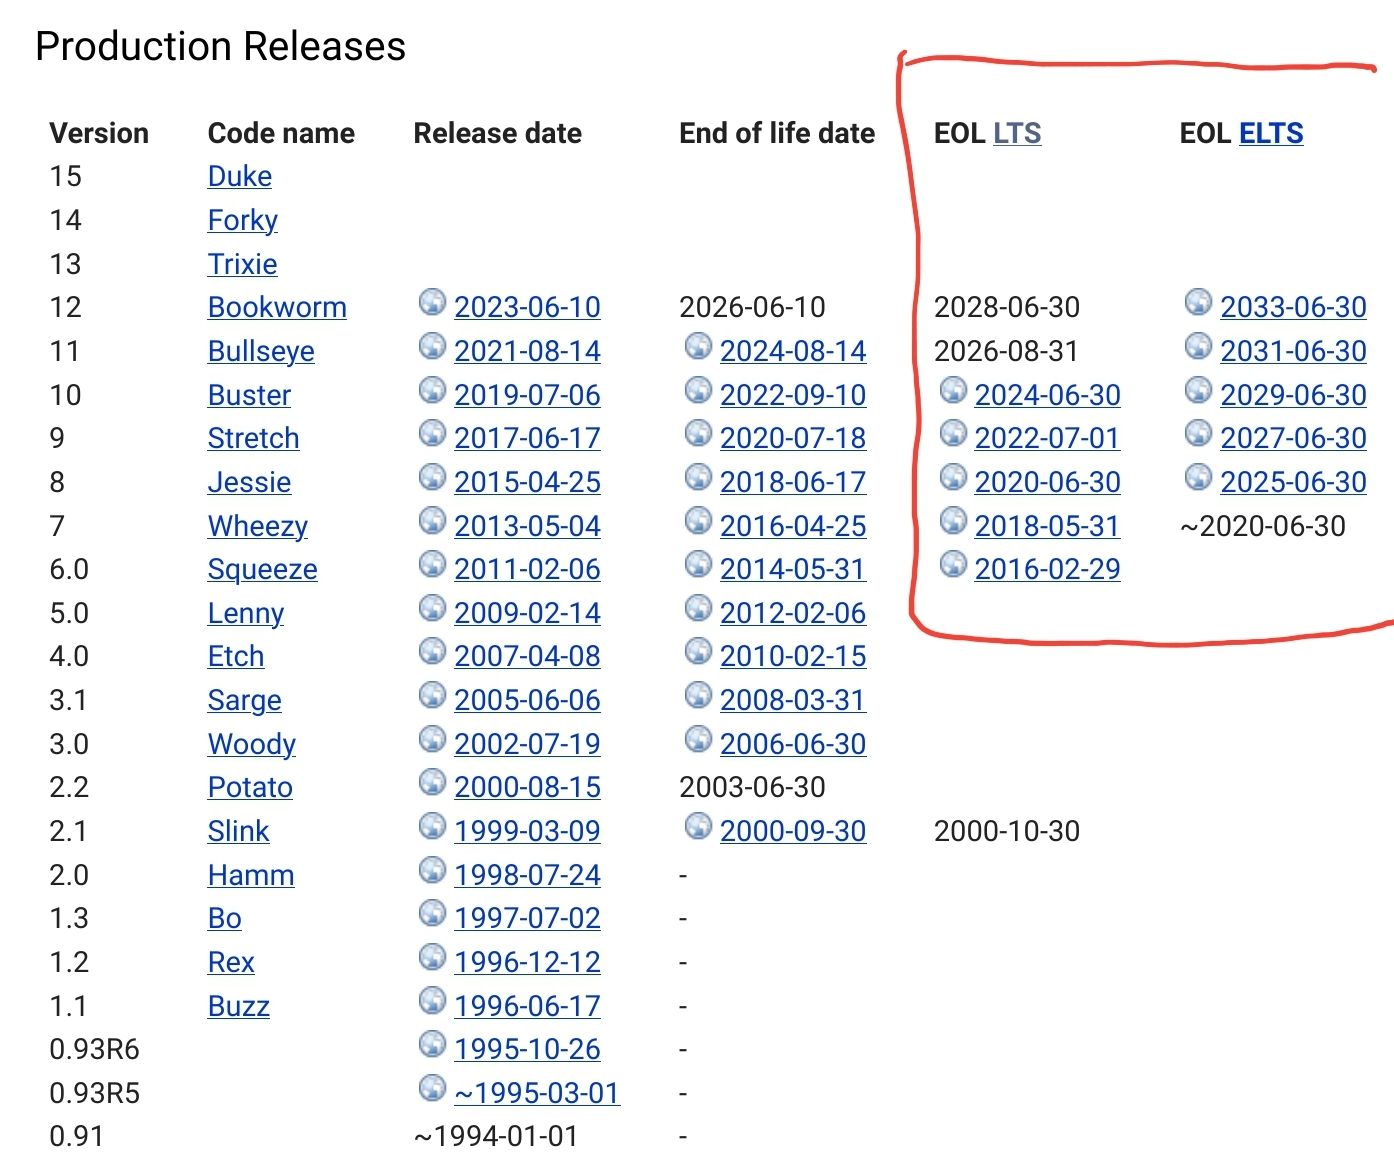Click globe icon beside Squeeze LTS date 2016-02-29
Screen dimensions: 1394x1176
(954, 564)
